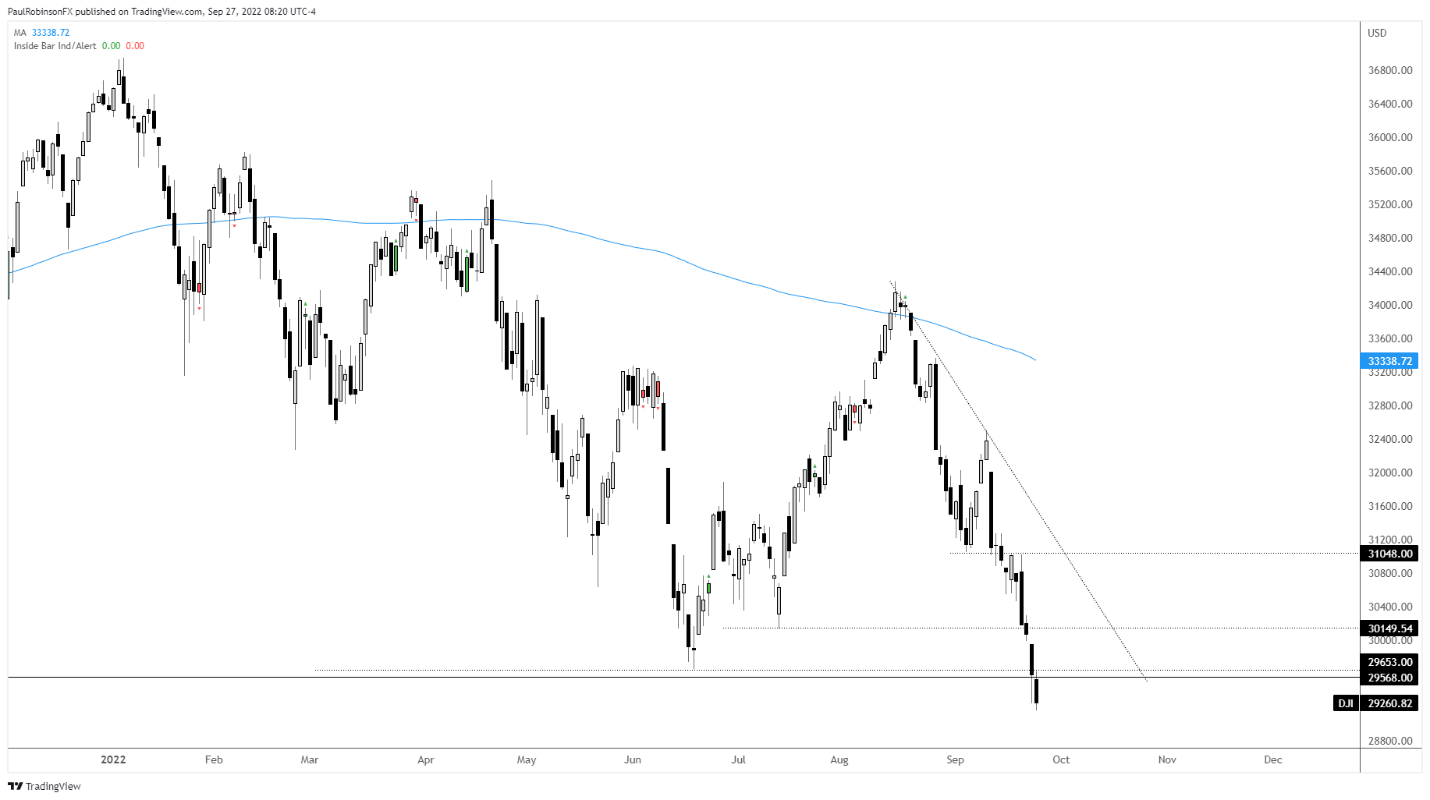Click the May label on the time axis
This screenshot has height=800, width=1430.
pos(529,760)
